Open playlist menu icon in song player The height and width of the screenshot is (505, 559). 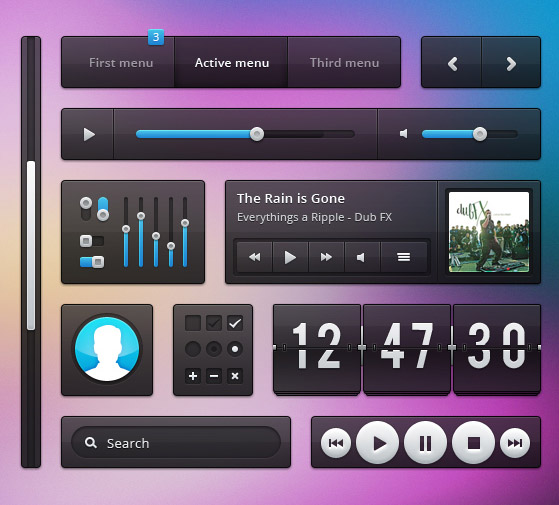(404, 257)
